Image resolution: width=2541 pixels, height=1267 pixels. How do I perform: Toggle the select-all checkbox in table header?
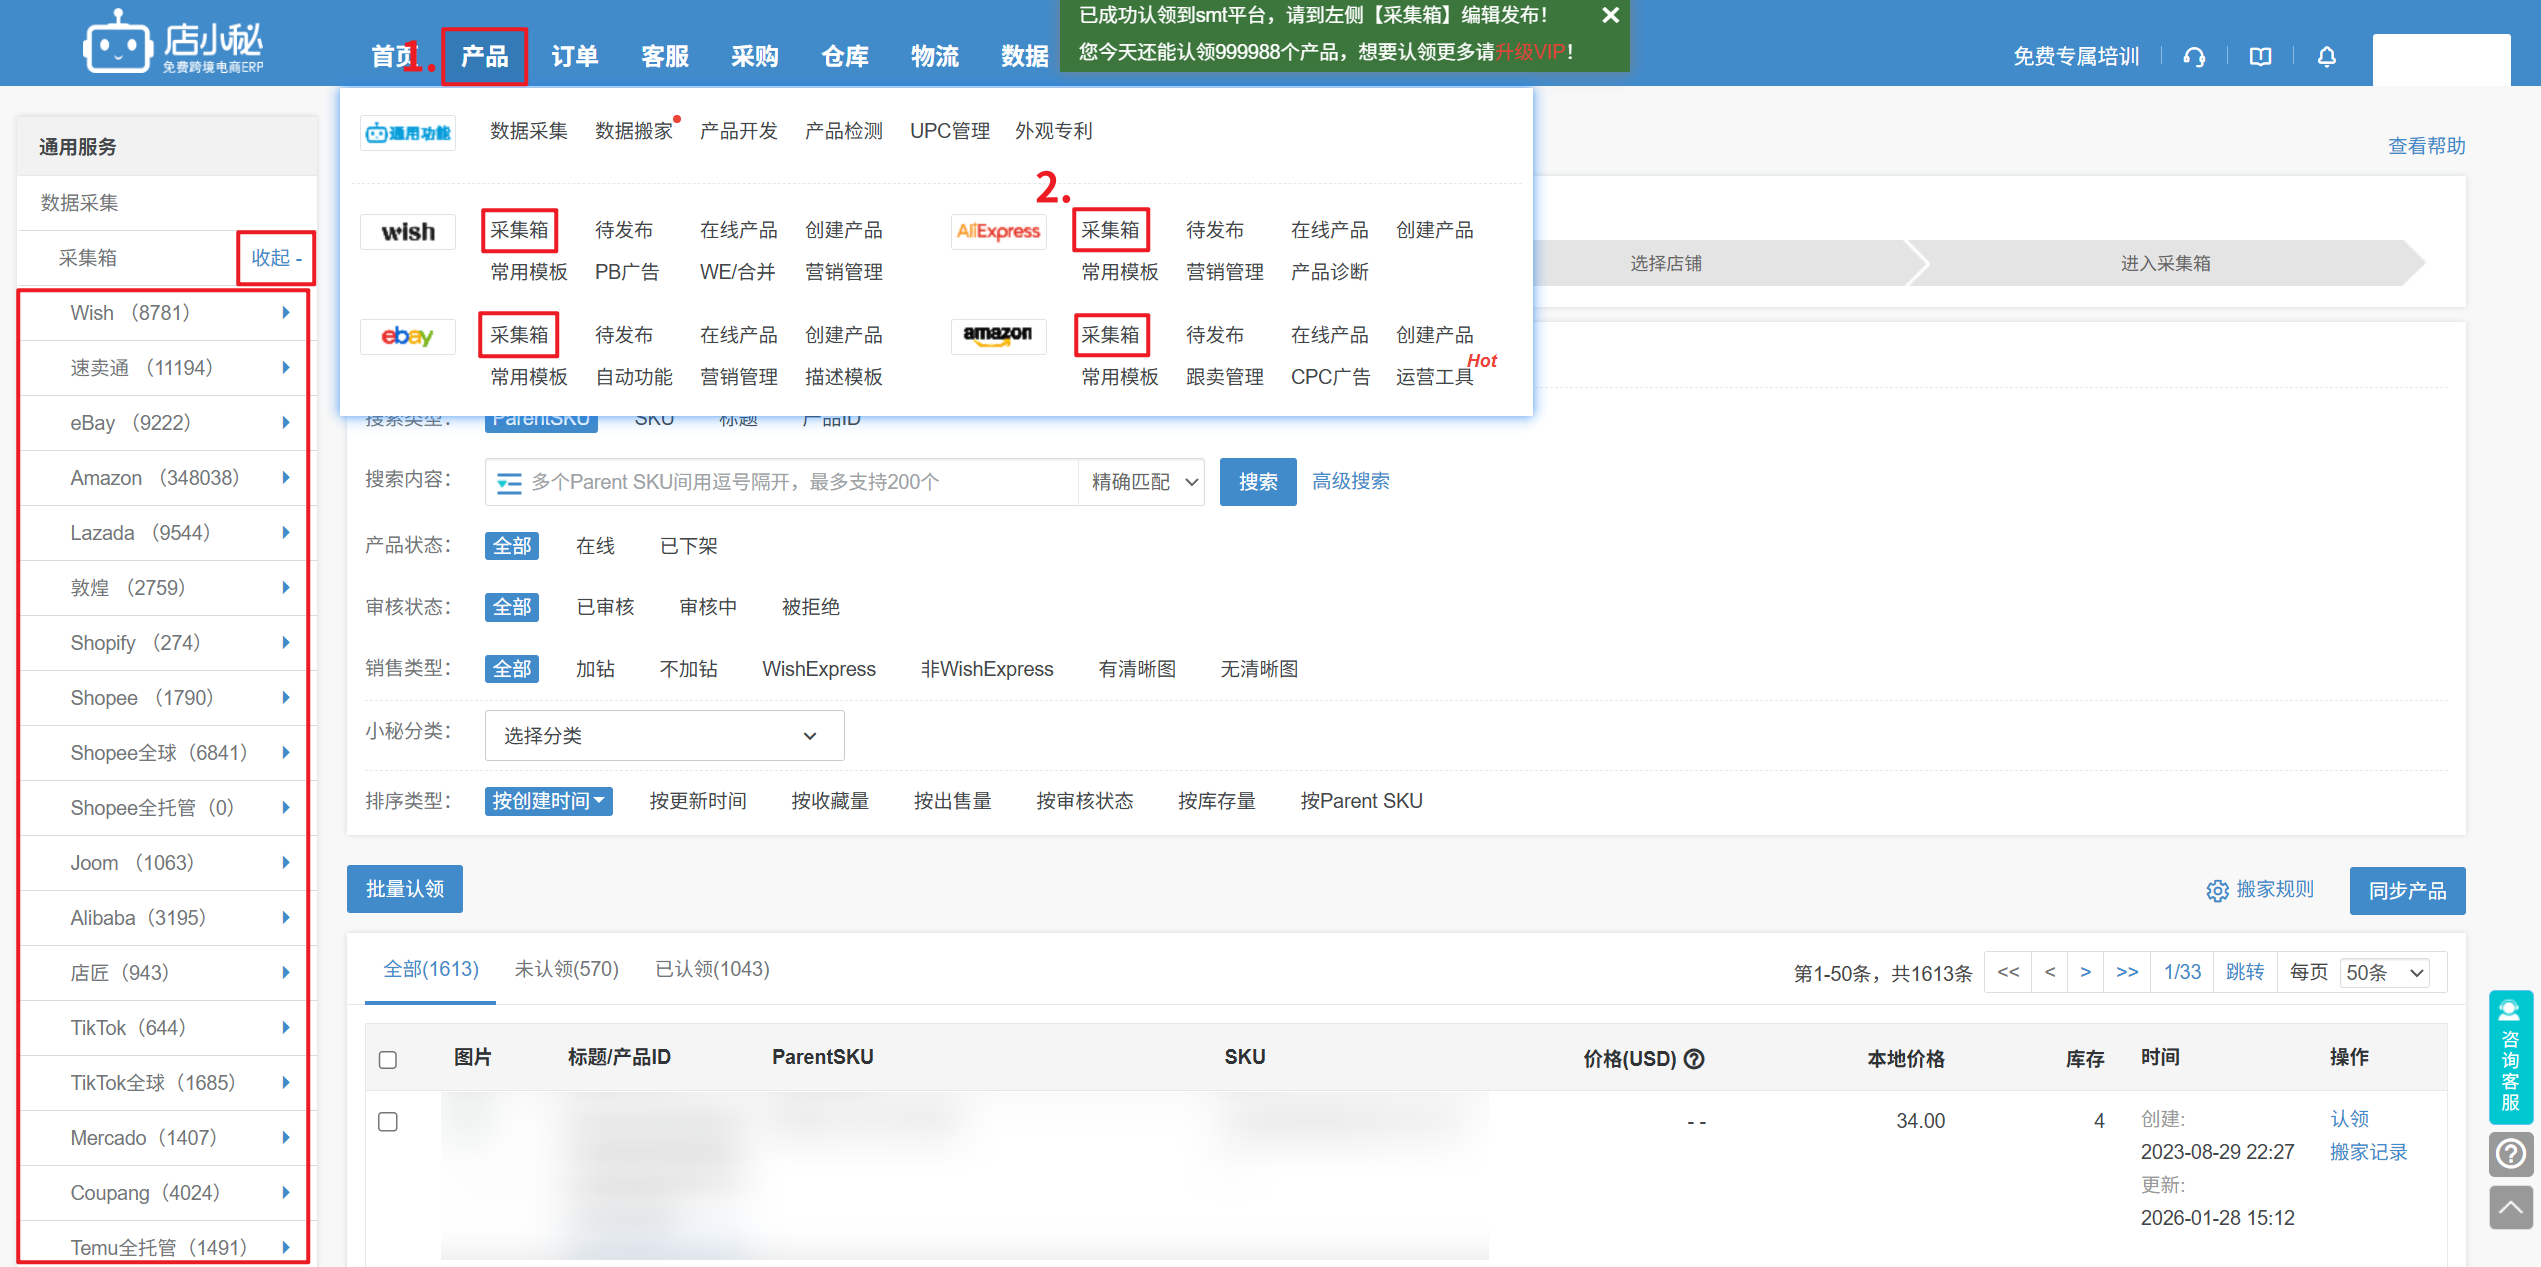(x=388, y=1059)
